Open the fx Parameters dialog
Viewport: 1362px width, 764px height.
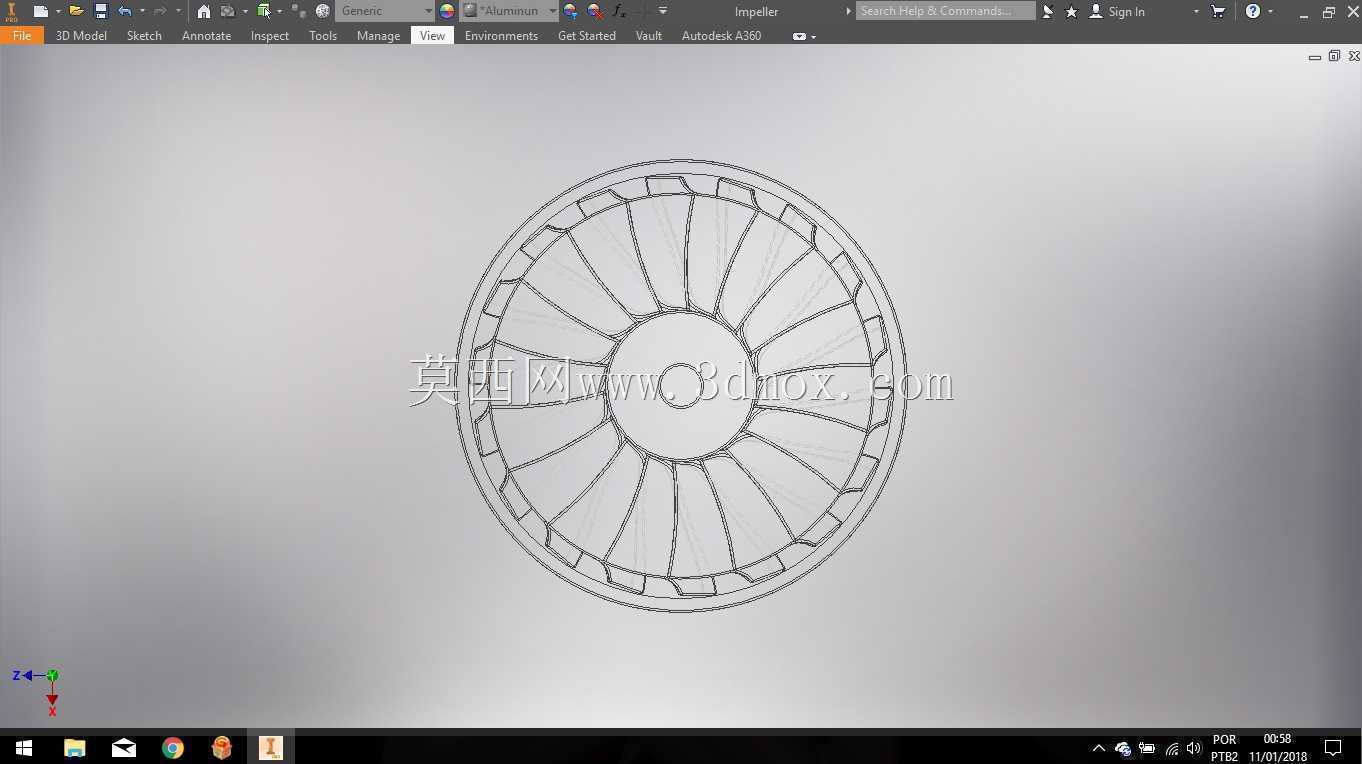619,11
